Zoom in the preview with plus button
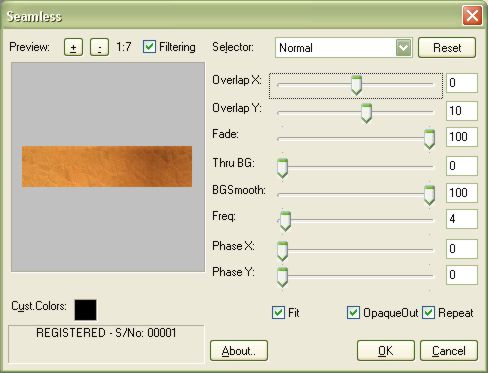The height and width of the screenshot is (373, 488). click(x=73, y=47)
